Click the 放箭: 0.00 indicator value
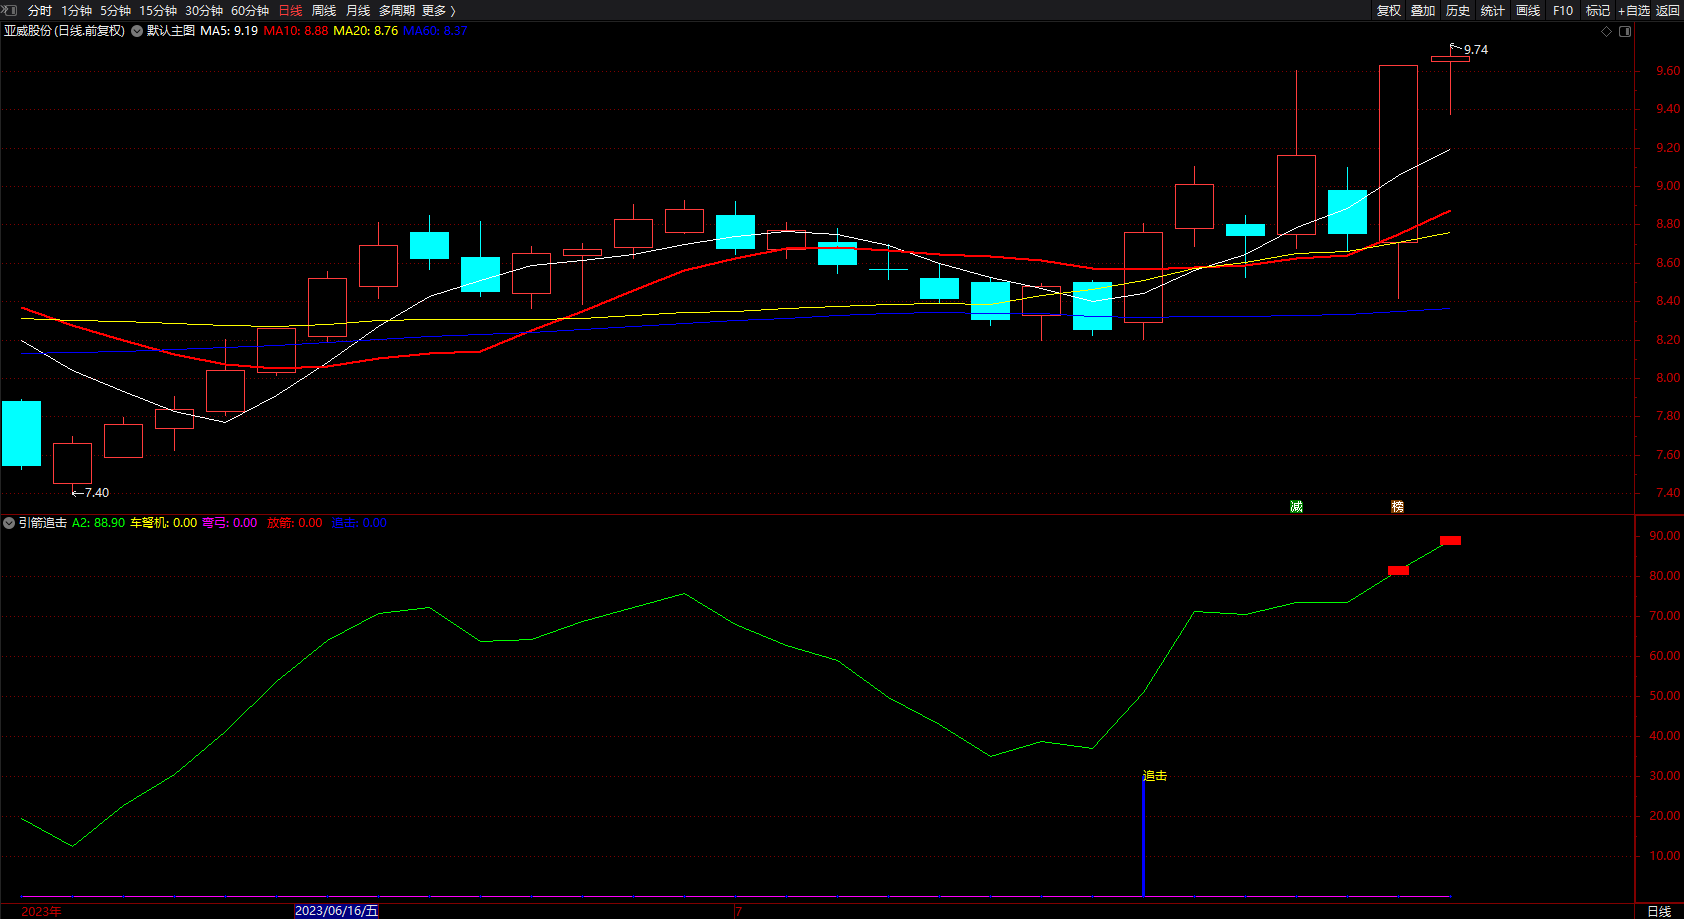Screen dimensions: 1684x919 pos(295,523)
